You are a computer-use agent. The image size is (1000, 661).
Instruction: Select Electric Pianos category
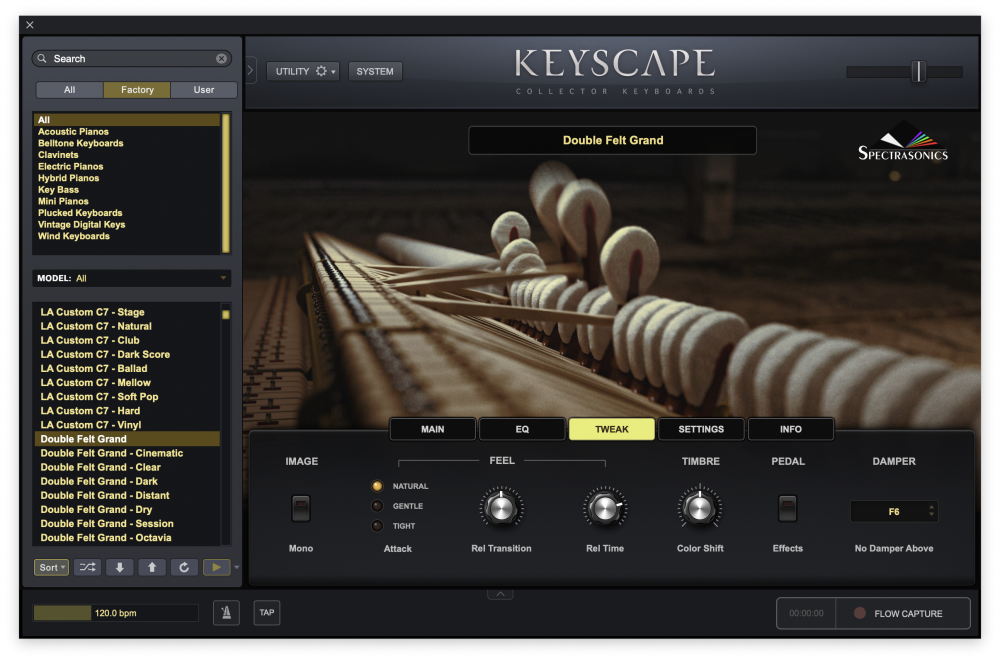coord(70,167)
